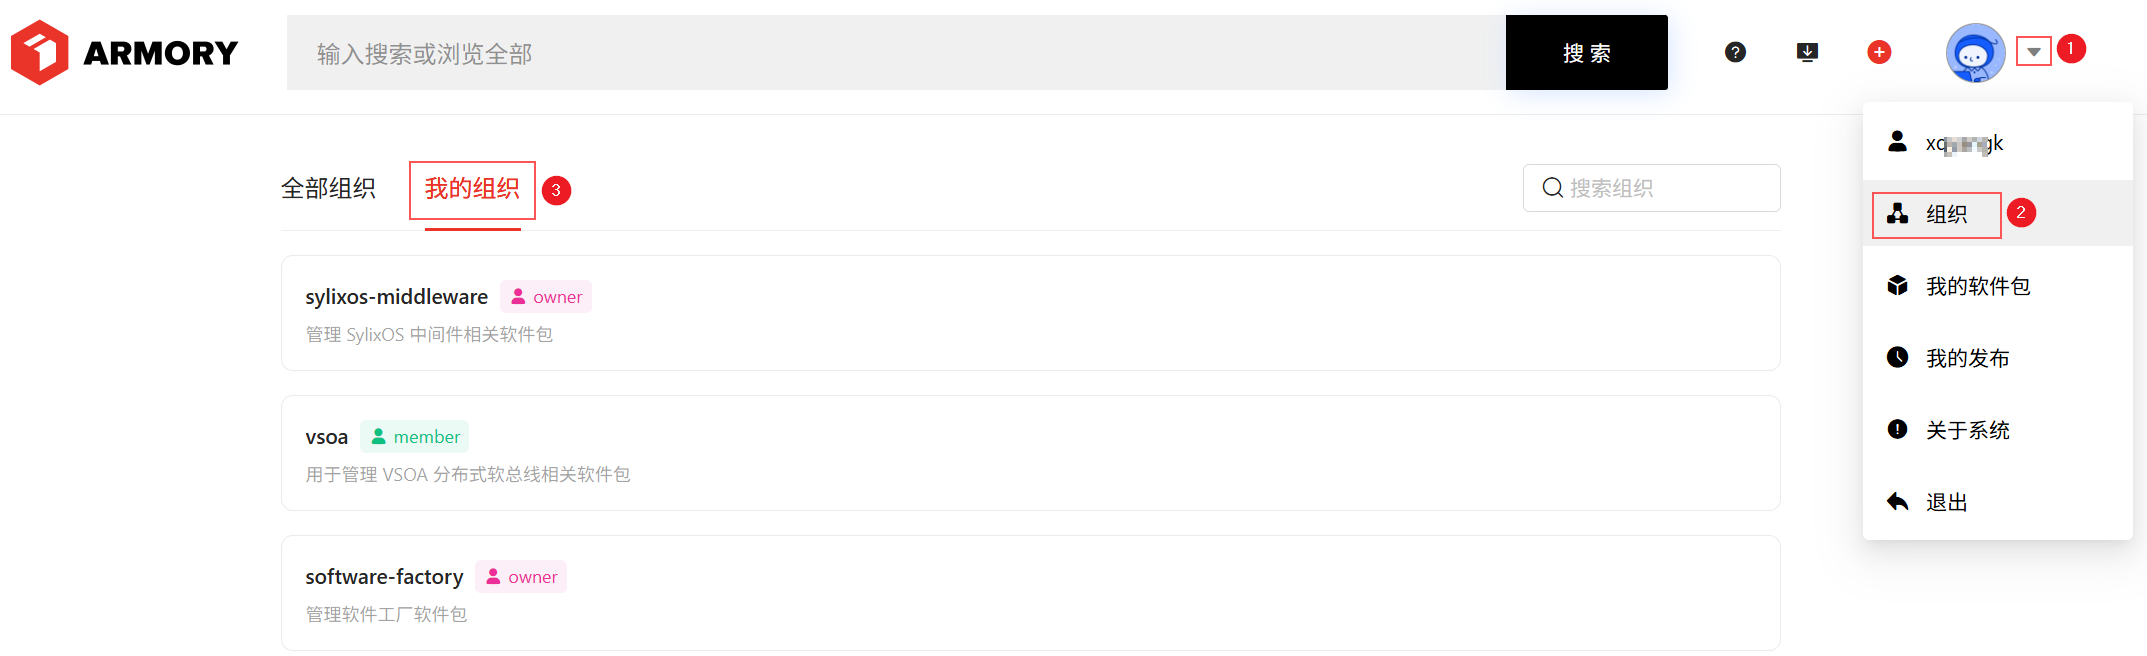Open the vsoa organization card

(x=1030, y=453)
